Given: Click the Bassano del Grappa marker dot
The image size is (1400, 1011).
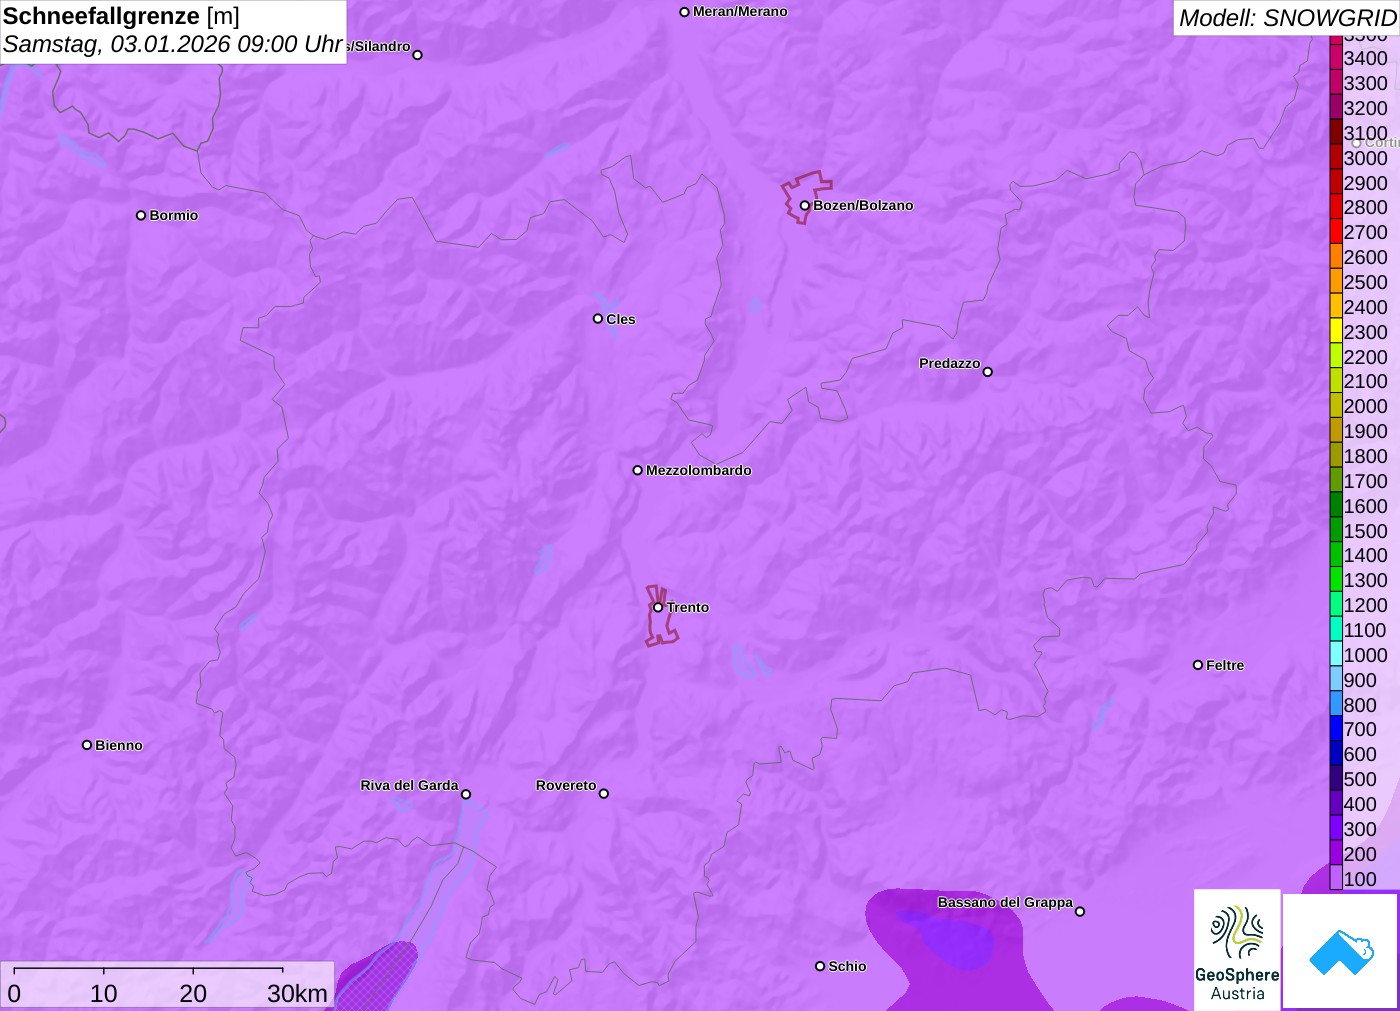Looking at the screenshot, I should tap(1080, 911).
